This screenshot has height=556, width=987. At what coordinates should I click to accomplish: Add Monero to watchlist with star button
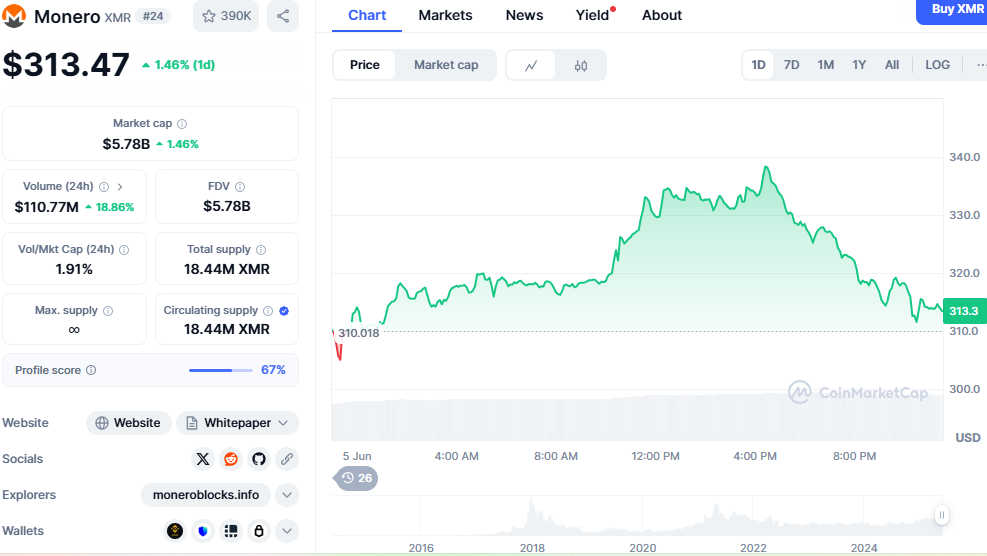(226, 16)
